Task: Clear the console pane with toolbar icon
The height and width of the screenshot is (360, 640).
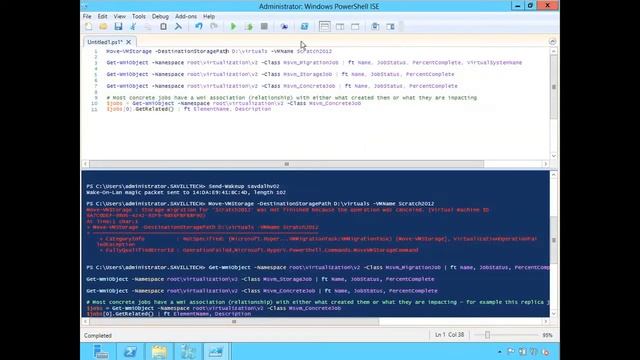Action: tap(178, 27)
